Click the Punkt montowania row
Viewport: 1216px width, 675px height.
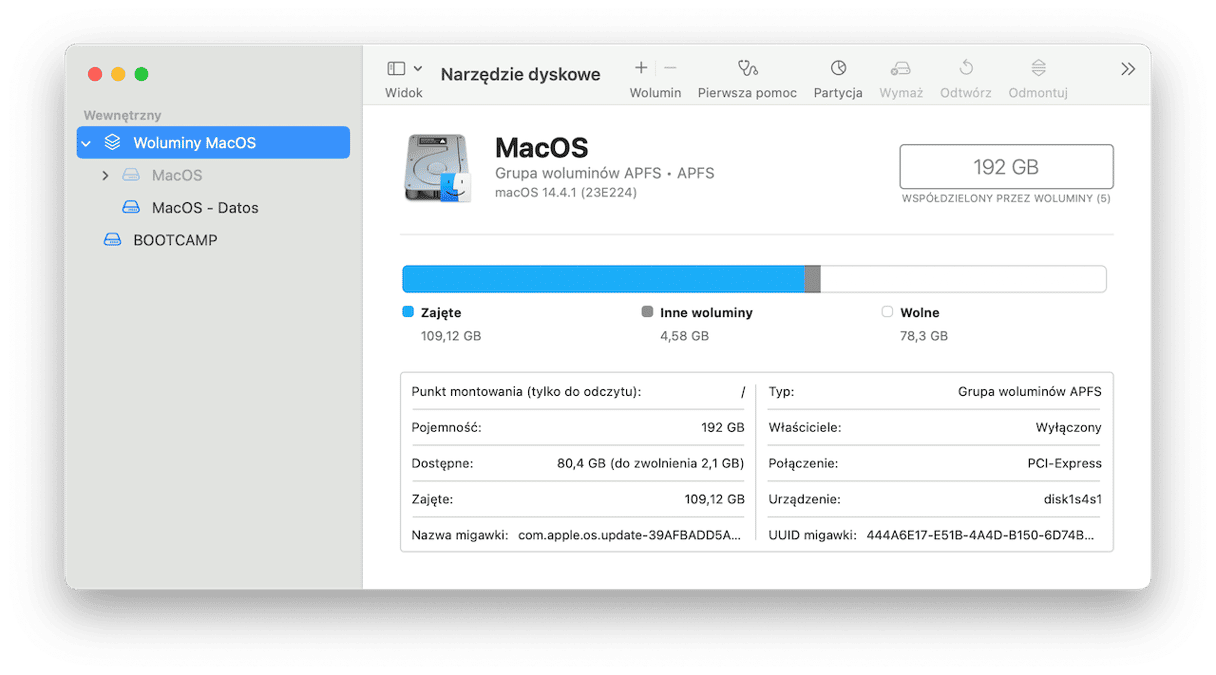point(578,391)
